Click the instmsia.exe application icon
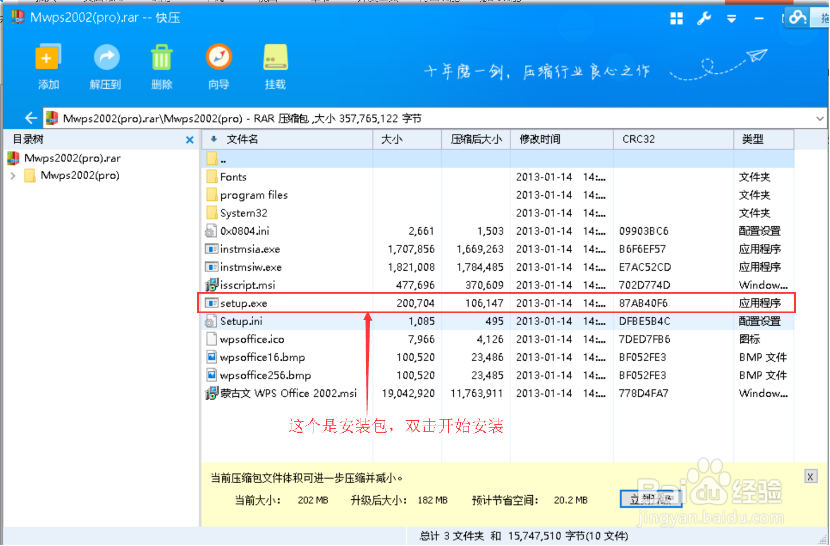This screenshot has height=546, width=830. coord(212,249)
